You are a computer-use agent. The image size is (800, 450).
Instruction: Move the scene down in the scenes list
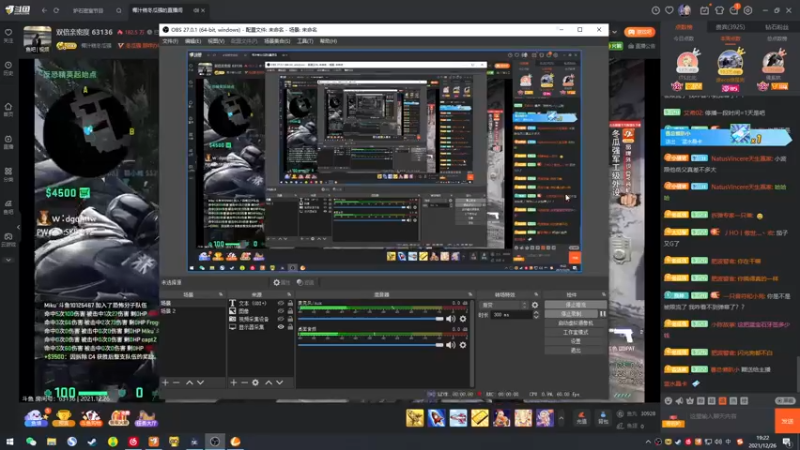(201, 382)
